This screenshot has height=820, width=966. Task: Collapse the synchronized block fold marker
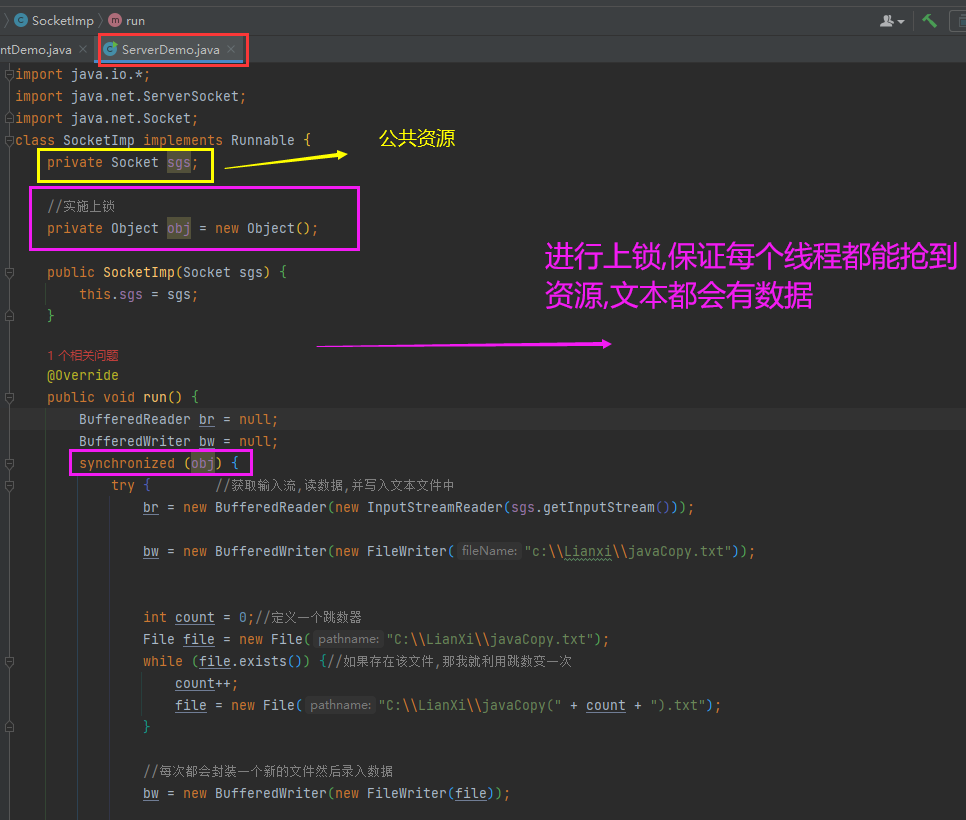click(x=9, y=463)
